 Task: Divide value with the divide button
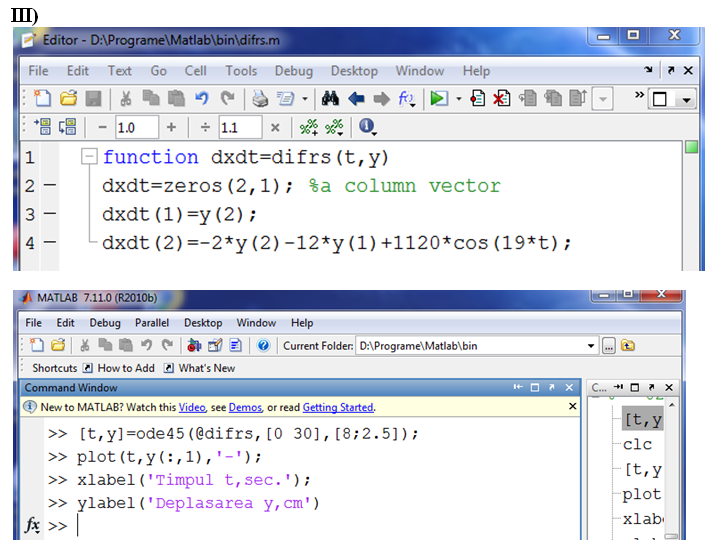205,128
